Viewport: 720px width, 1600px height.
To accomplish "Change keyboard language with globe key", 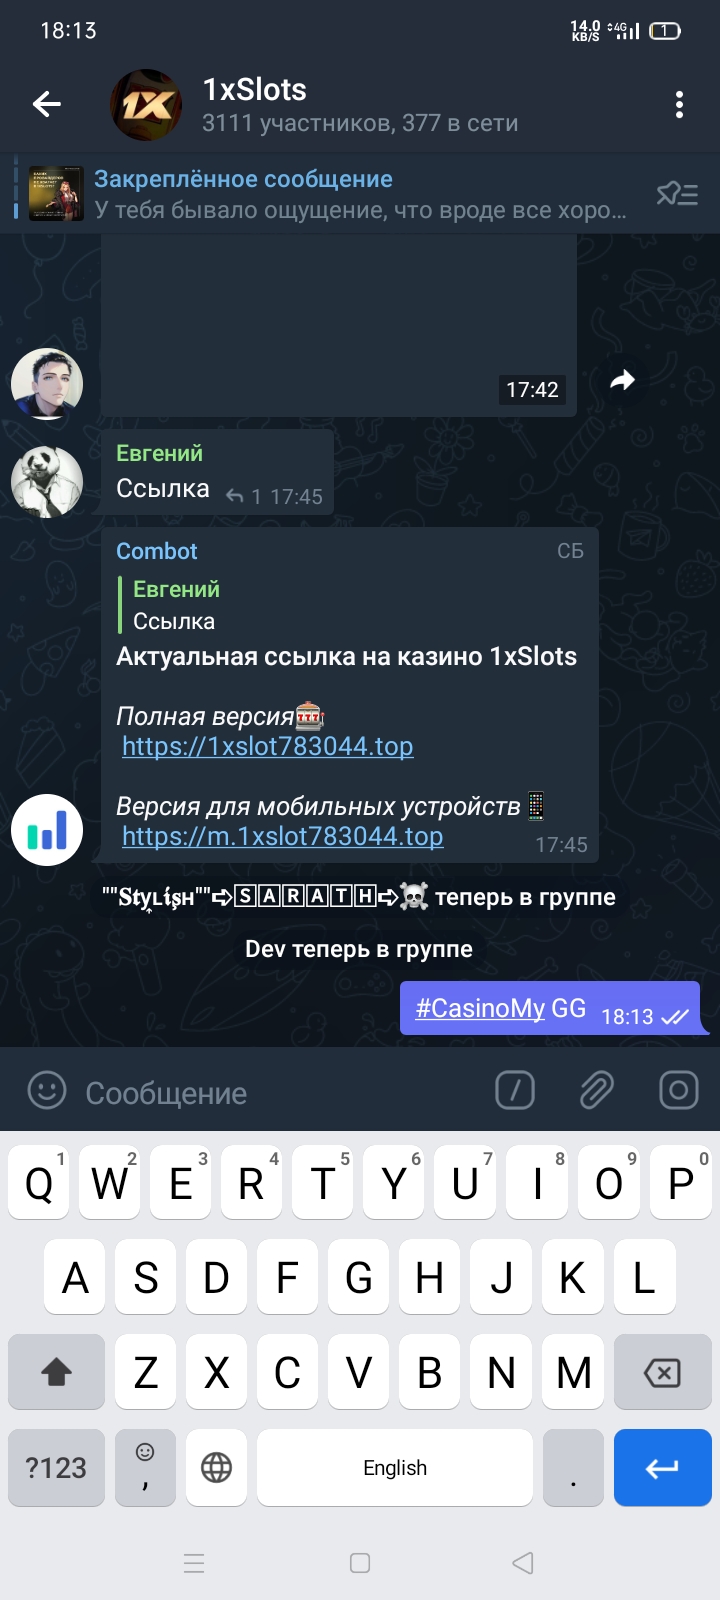I will tap(216, 1467).
